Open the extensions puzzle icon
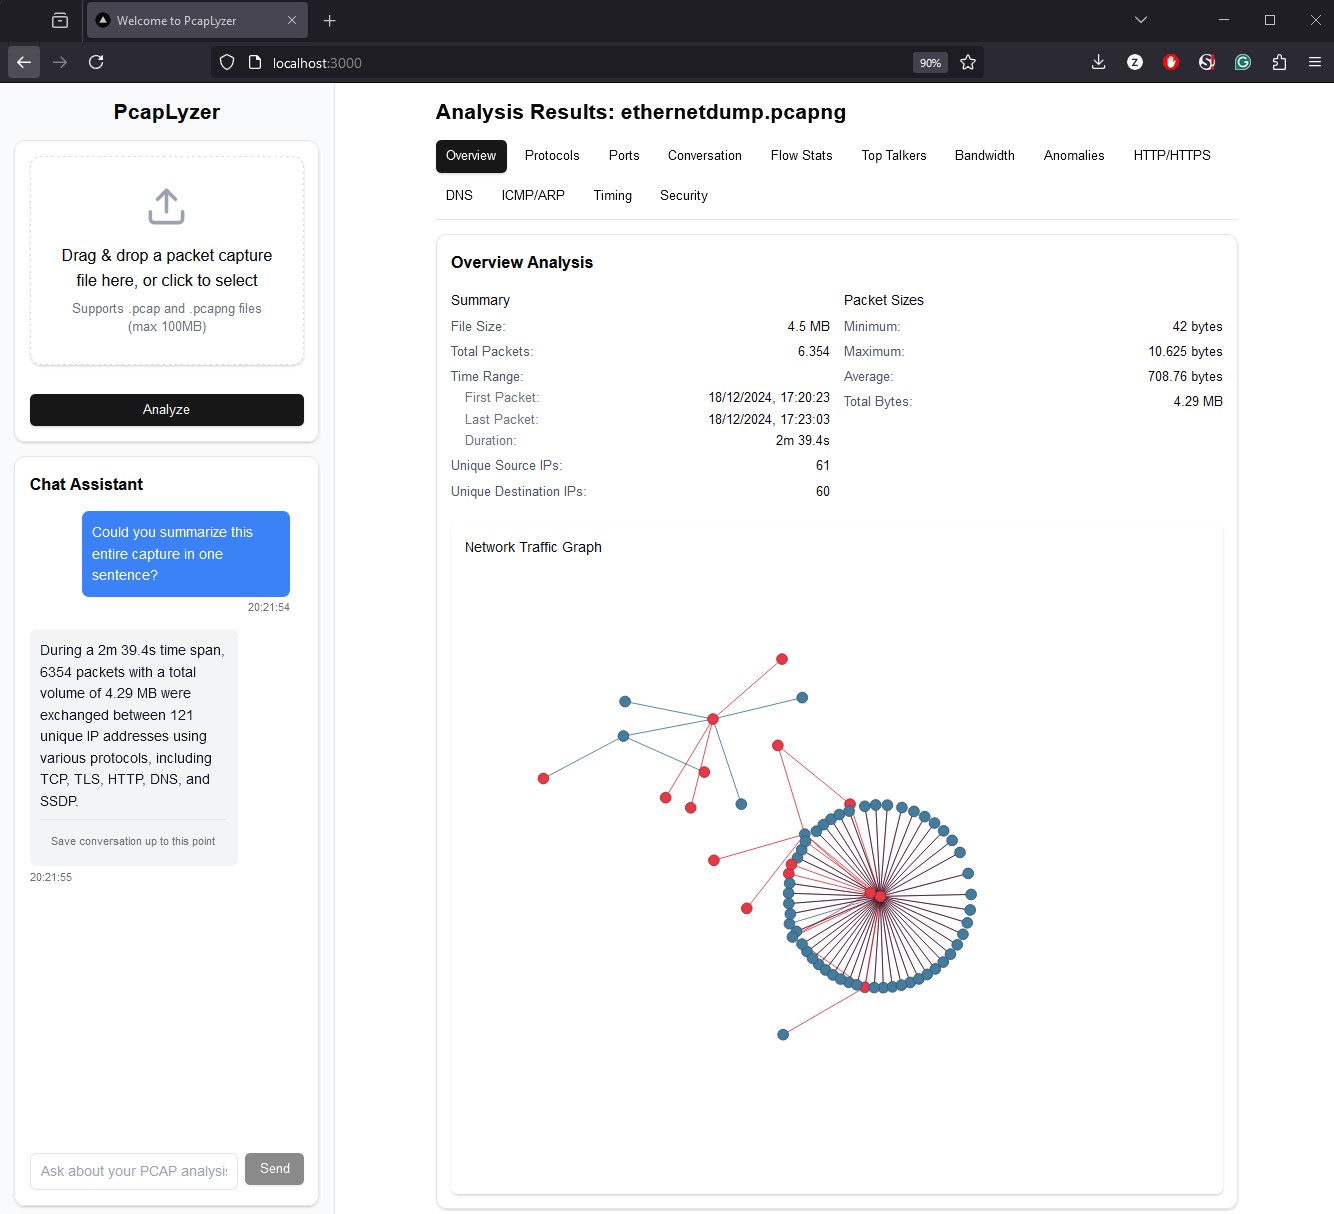Viewport: 1334px width, 1214px height. coord(1279,62)
